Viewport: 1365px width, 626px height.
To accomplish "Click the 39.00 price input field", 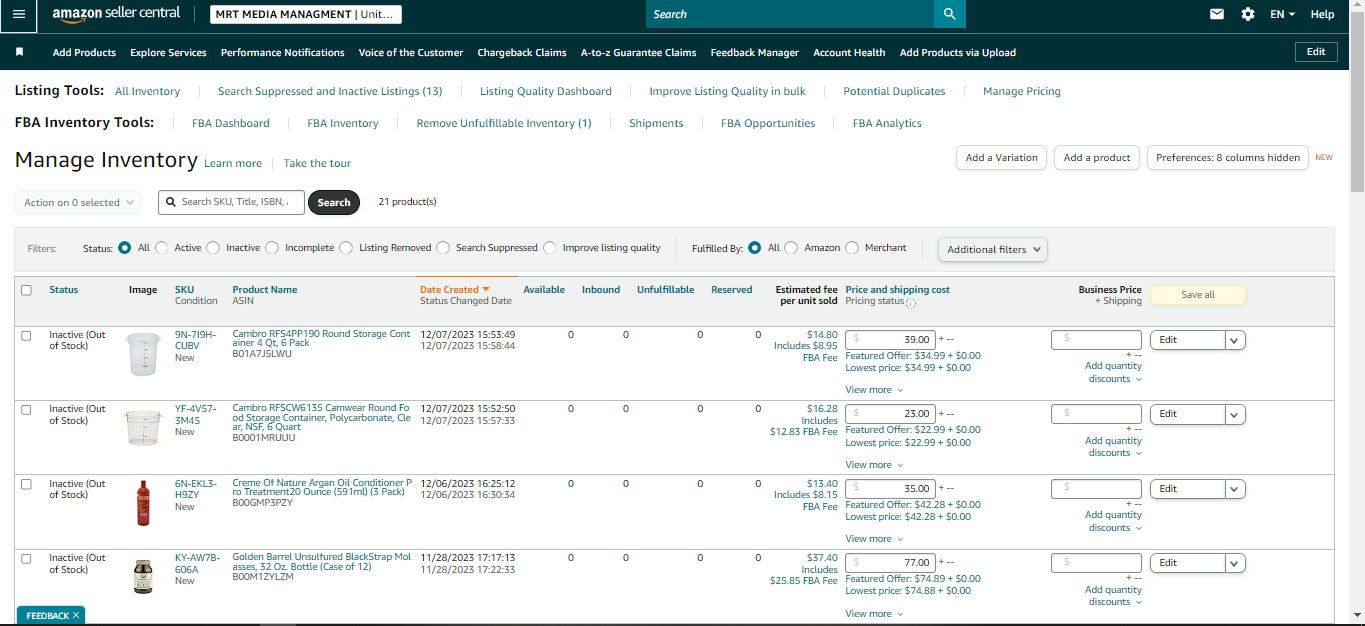I will 891,339.
